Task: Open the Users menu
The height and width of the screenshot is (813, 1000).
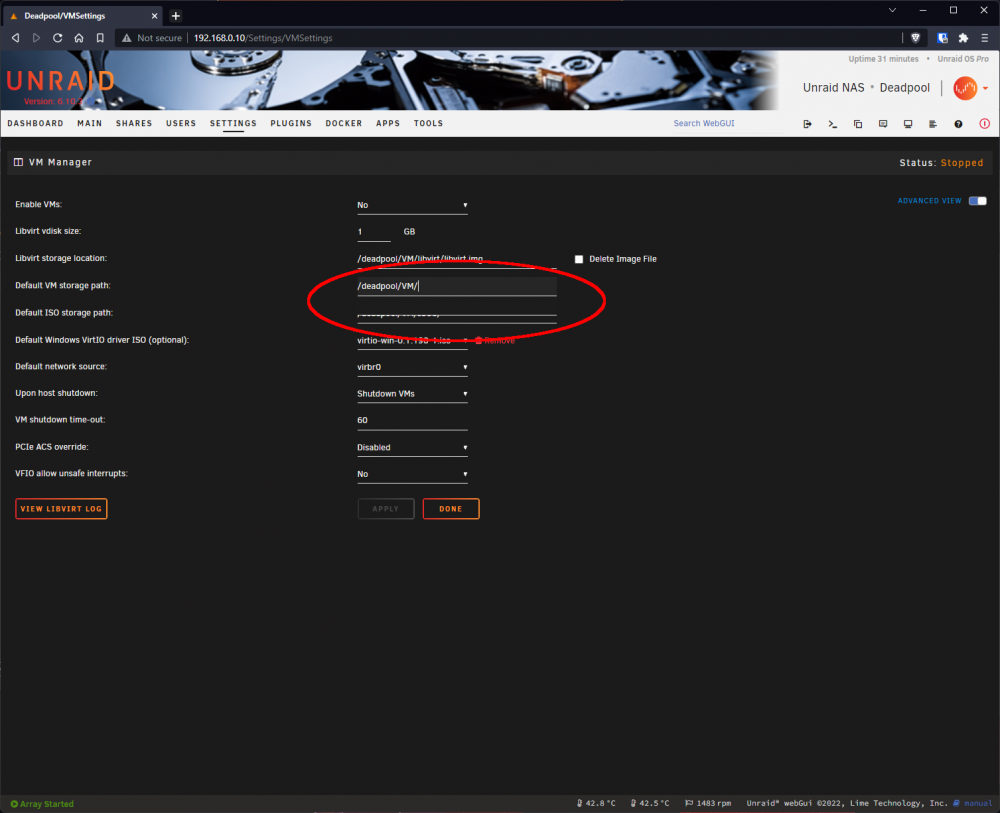Action: pos(181,124)
